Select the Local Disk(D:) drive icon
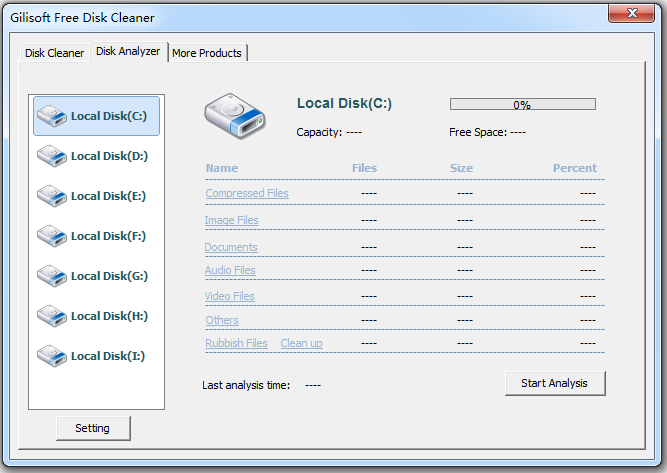The width and height of the screenshot is (667, 473). [x=51, y=156]
